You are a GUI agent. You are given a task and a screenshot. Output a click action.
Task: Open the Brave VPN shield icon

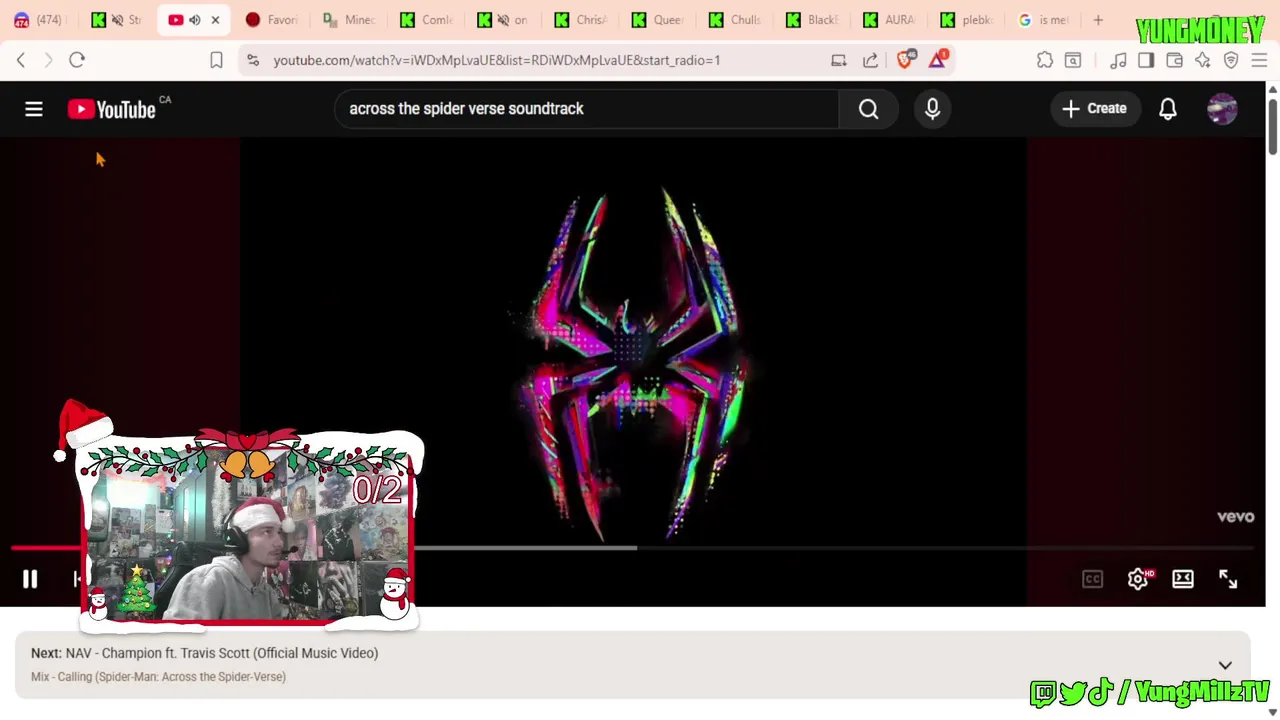(1231, 60)
